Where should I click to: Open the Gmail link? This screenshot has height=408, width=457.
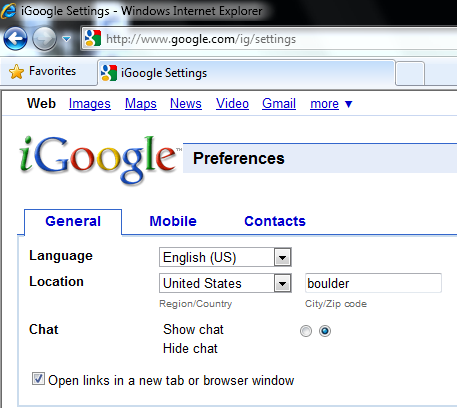coord(279,104)
